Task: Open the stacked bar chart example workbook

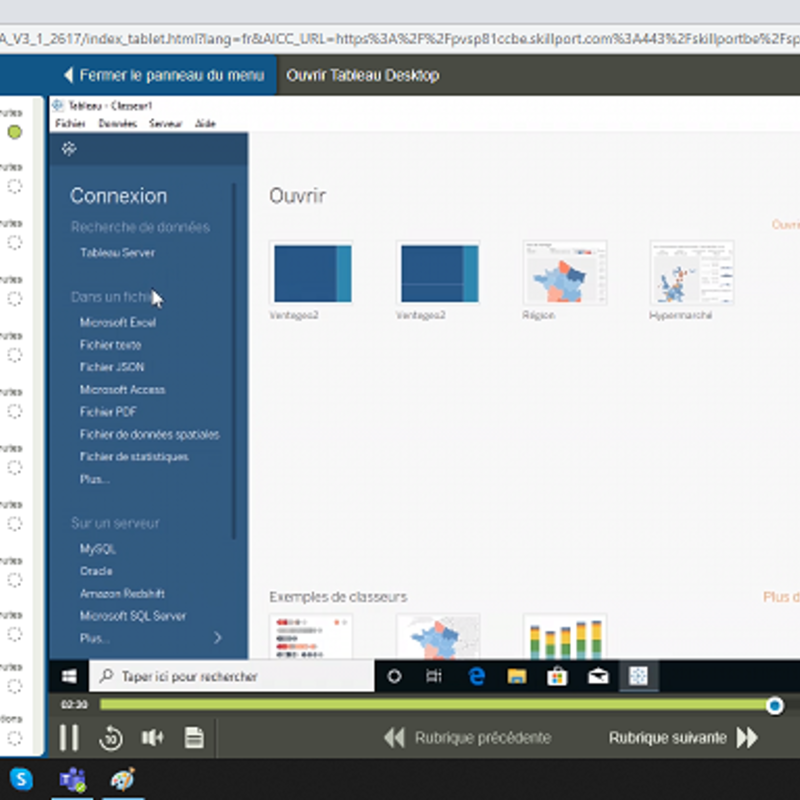Action: [565, 637]
